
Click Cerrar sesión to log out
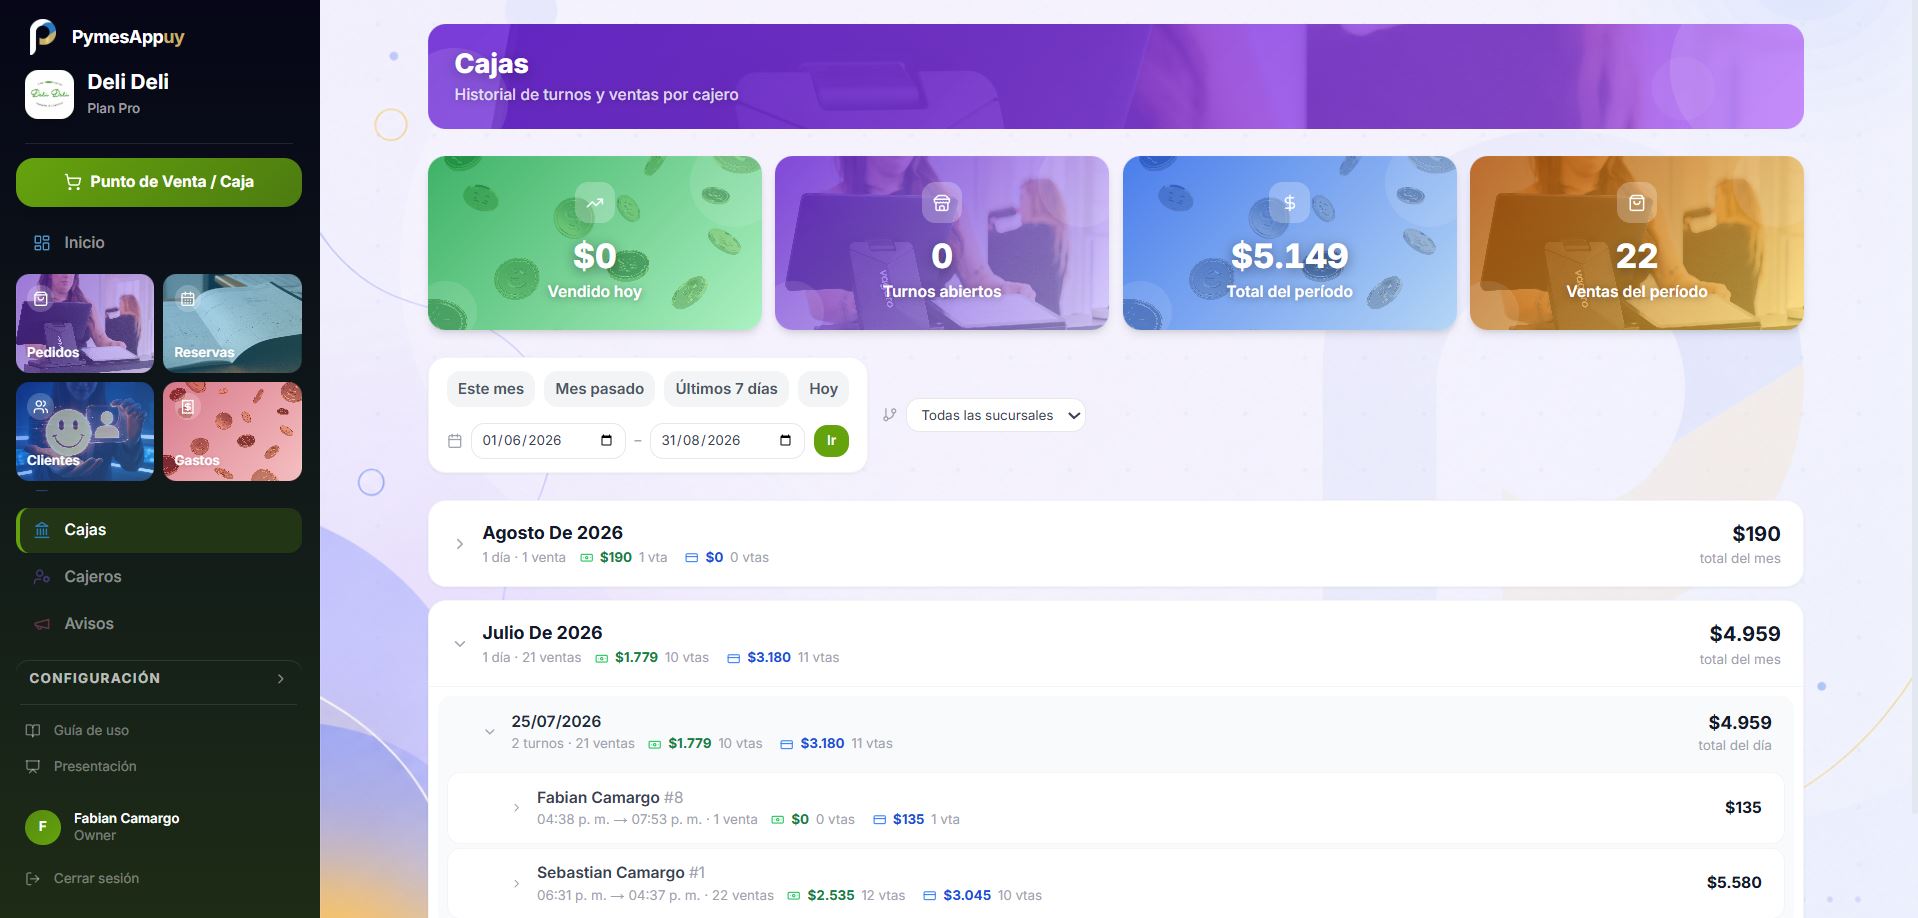click(96, 879)
